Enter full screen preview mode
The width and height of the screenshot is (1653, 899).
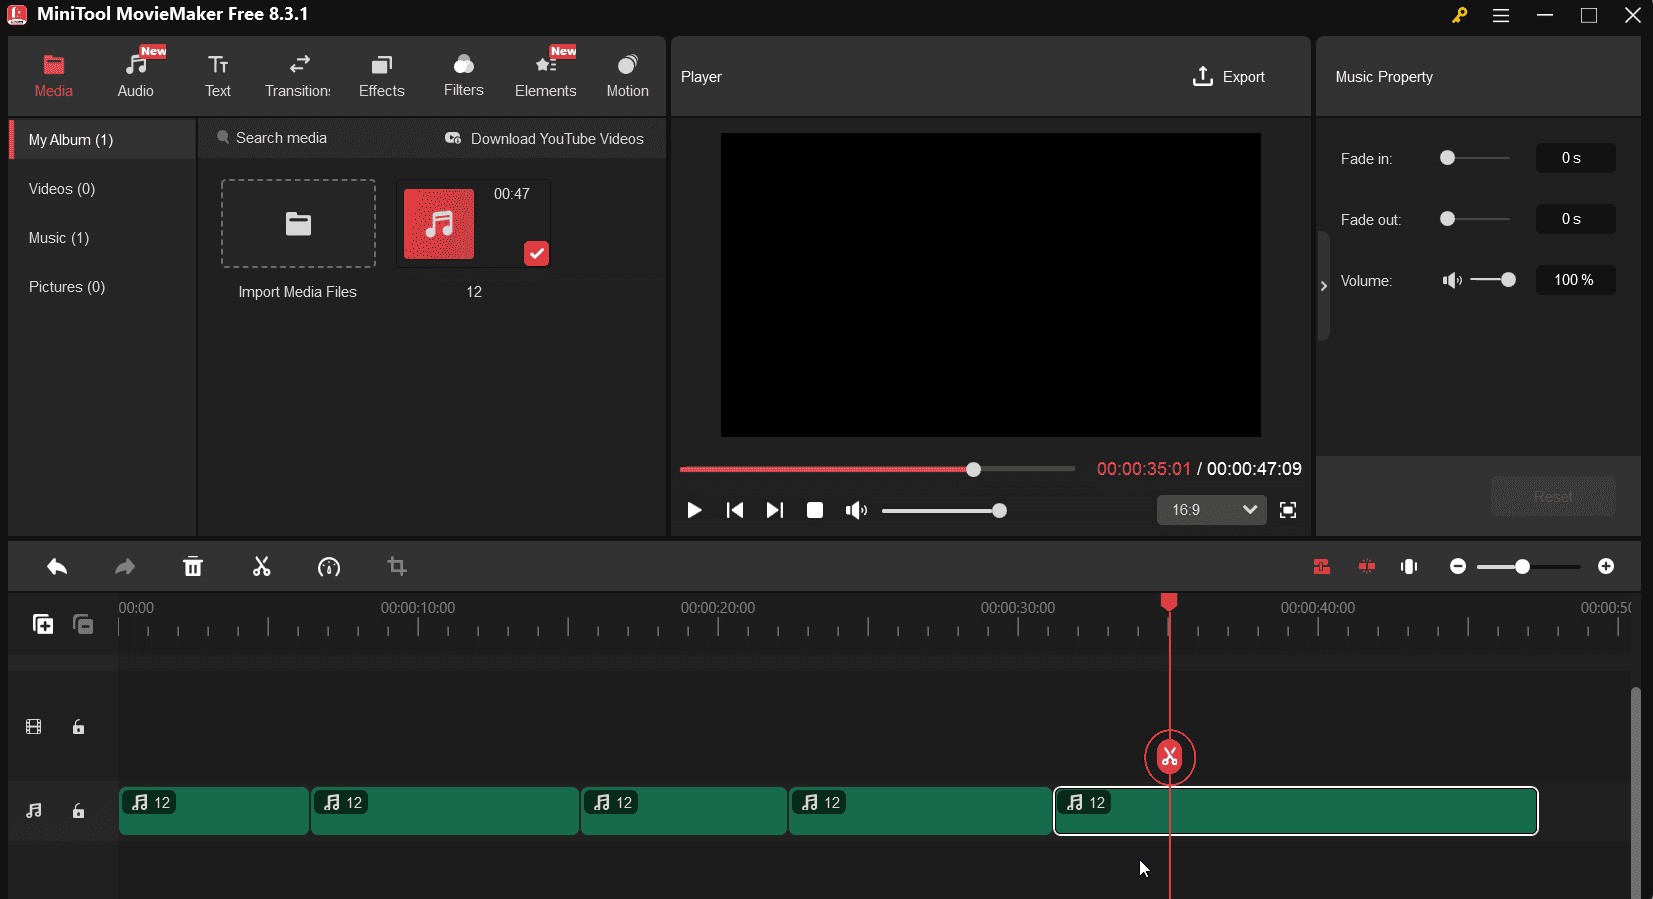[x=1288, y=510]
